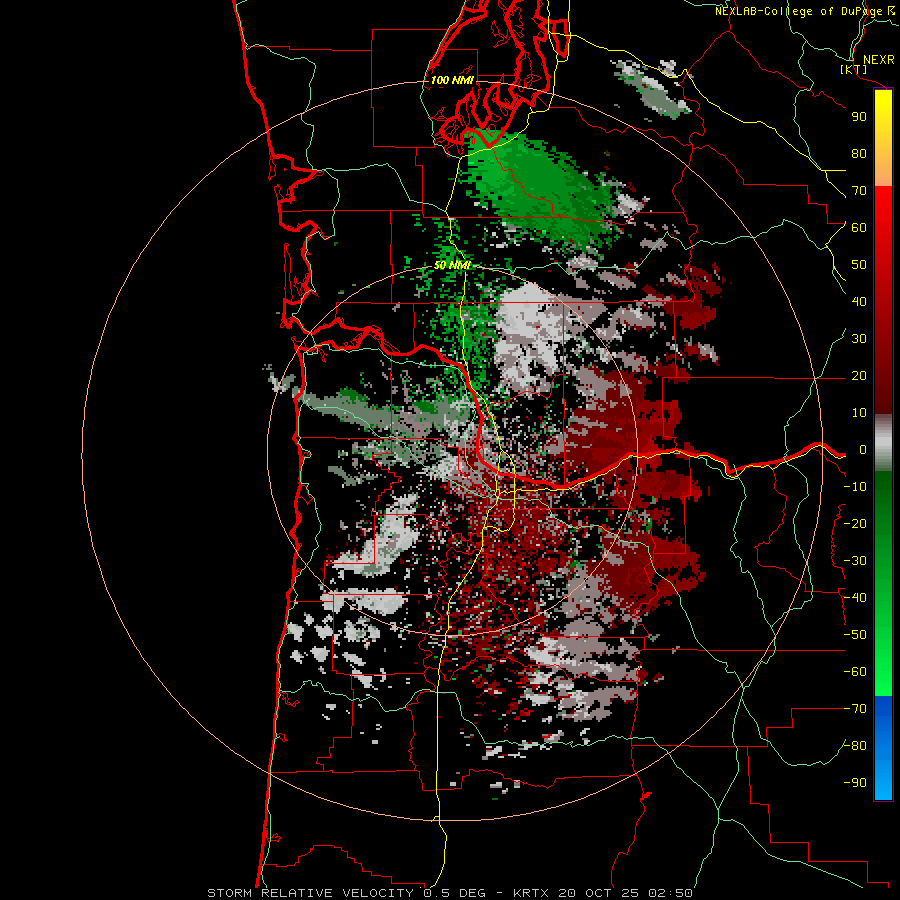Screen dimensions: 900x900
Task: Click the "STORM RELATIVE VELOCITY 0.5 DEG" caption
Action: click(x=346, y=893)
